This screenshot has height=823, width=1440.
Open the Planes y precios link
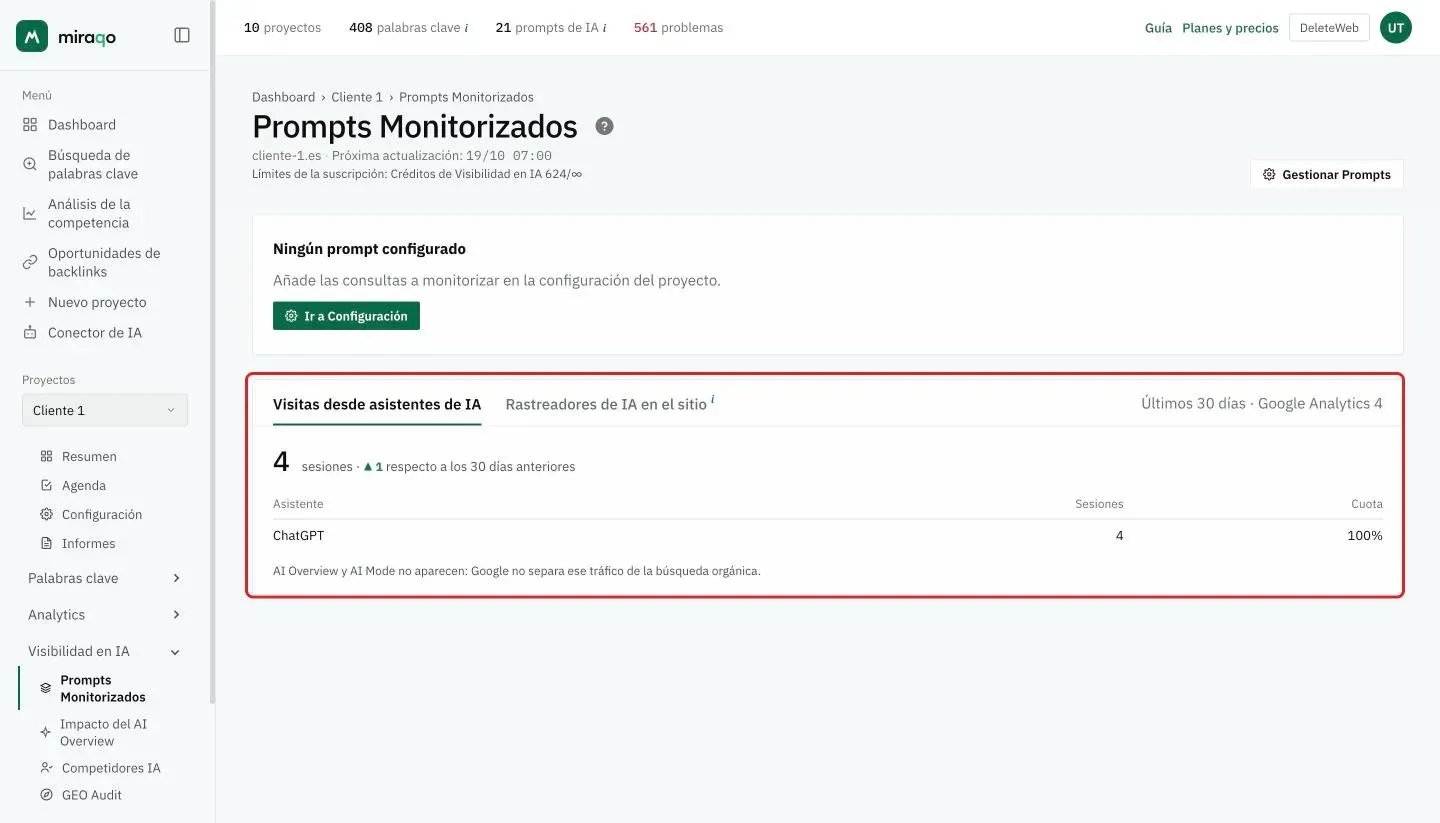(1230, 28)
